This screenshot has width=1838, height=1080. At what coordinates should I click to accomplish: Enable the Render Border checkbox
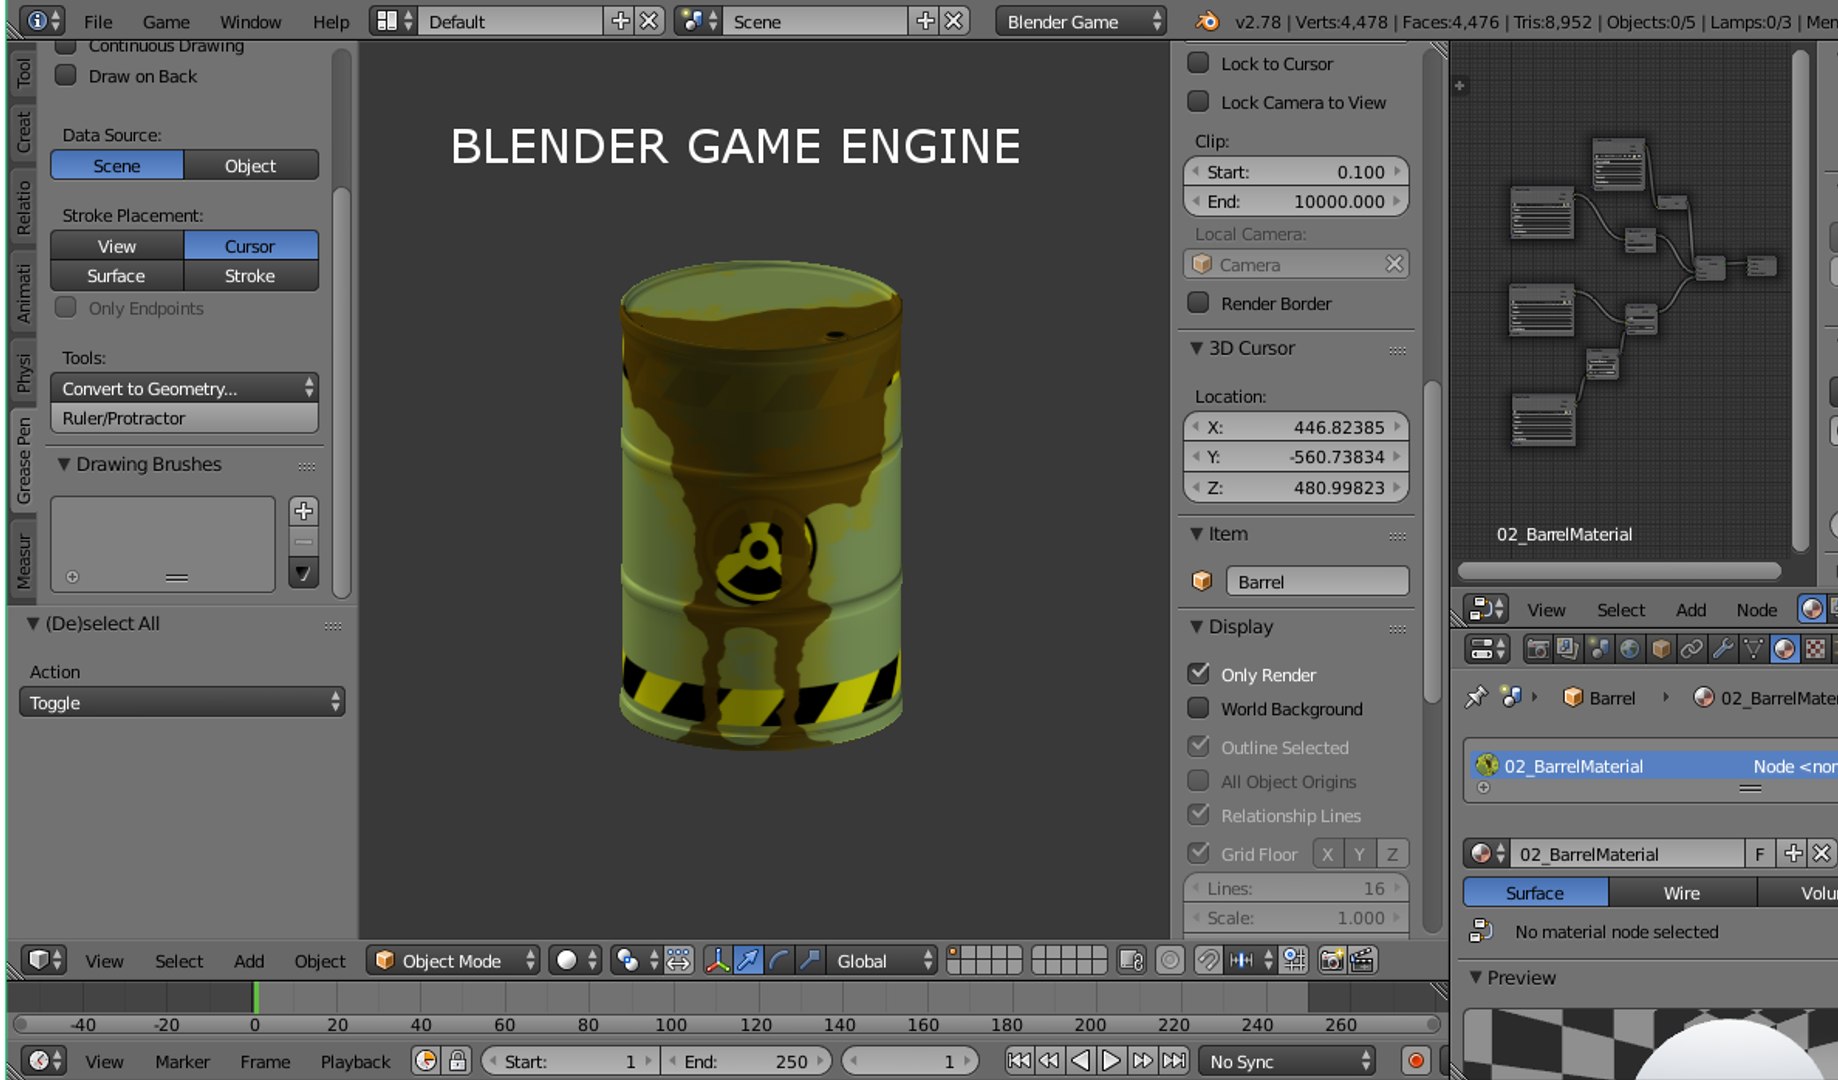[1198, 303]
